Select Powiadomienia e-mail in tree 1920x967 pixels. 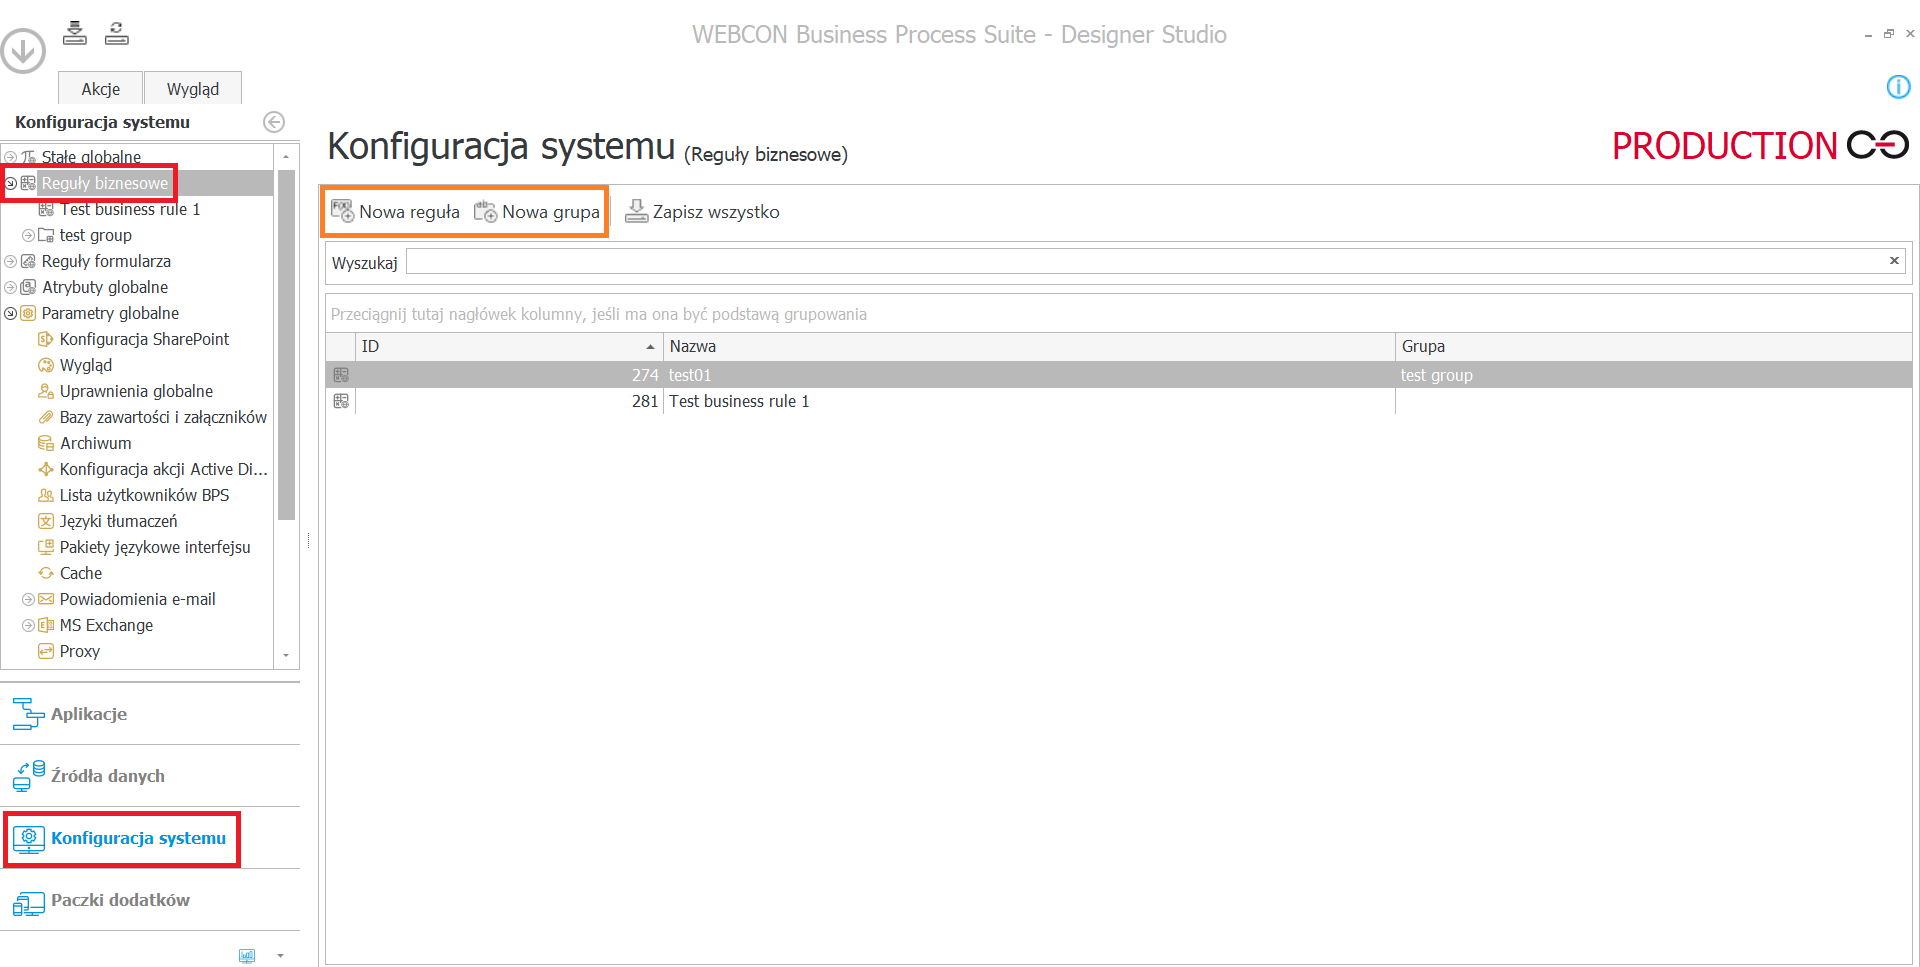(x=137, y=599)
